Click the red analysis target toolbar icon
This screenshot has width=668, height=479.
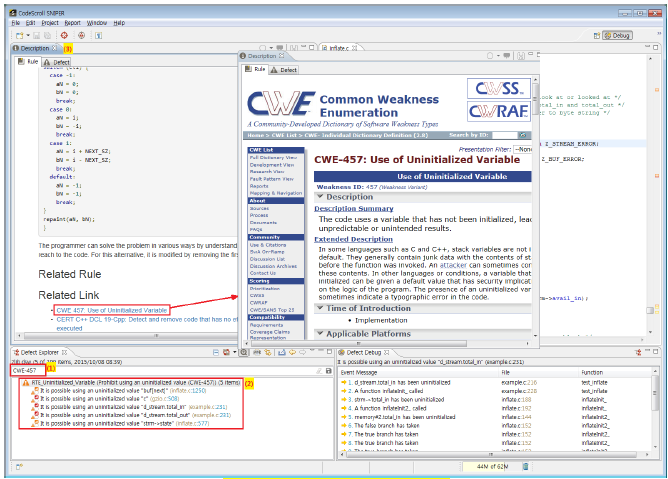point(64,35)
